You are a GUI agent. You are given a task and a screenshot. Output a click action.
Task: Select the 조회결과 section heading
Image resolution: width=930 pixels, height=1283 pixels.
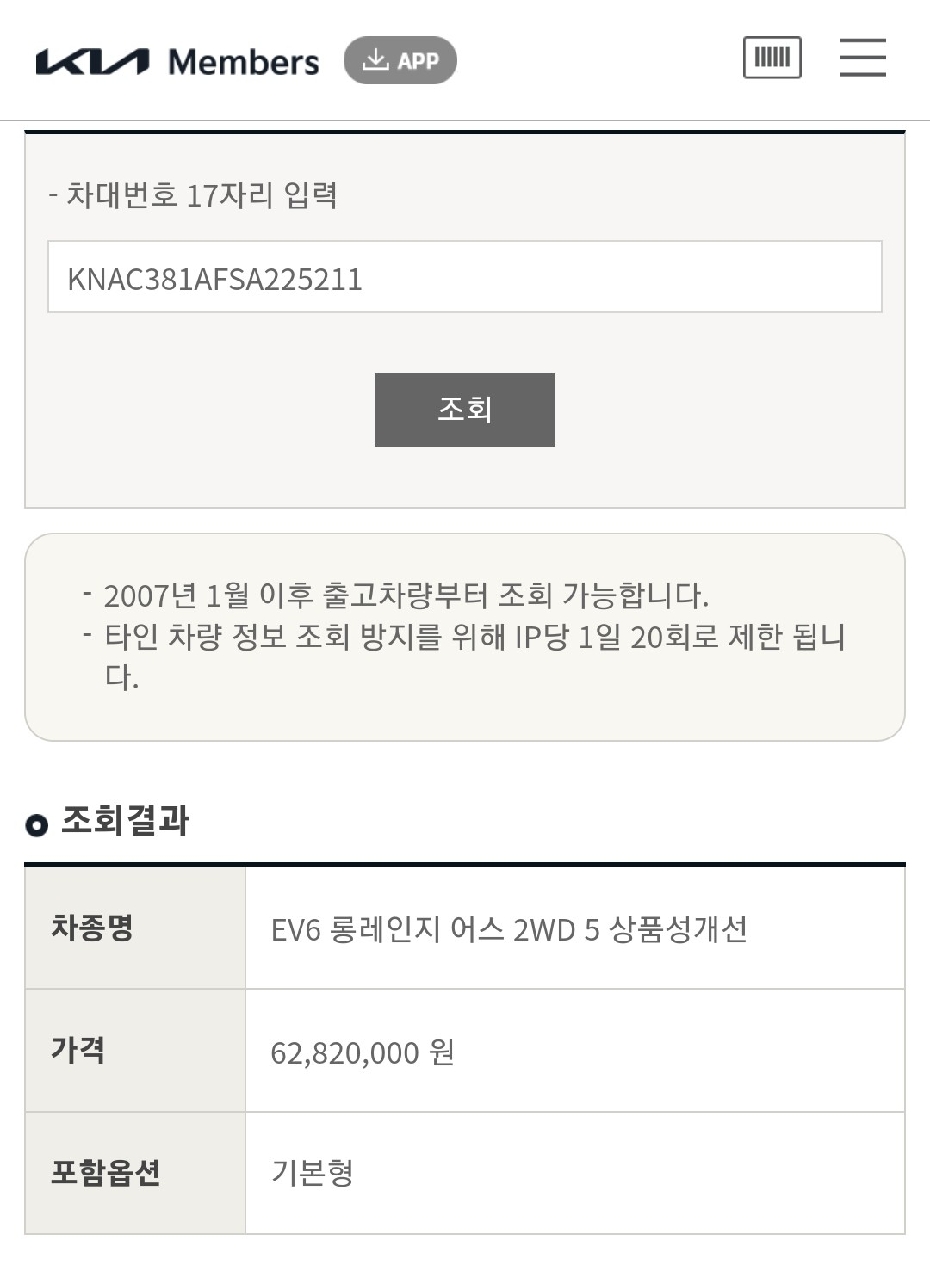(125, 822)
